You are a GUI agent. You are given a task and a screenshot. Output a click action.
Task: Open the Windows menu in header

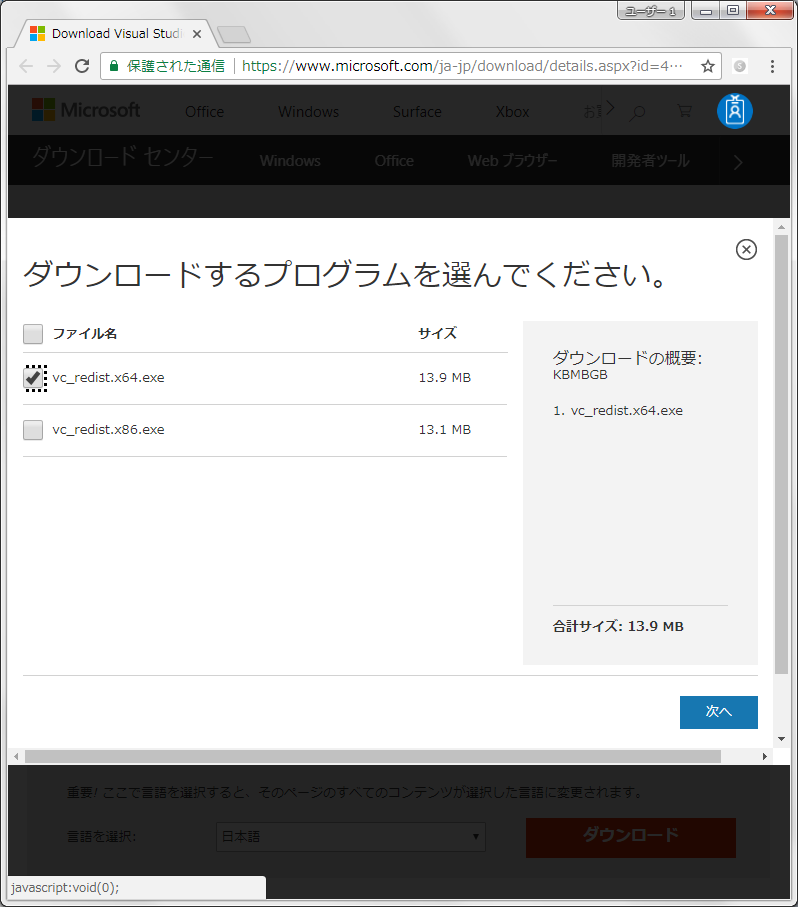click(308, 112)
